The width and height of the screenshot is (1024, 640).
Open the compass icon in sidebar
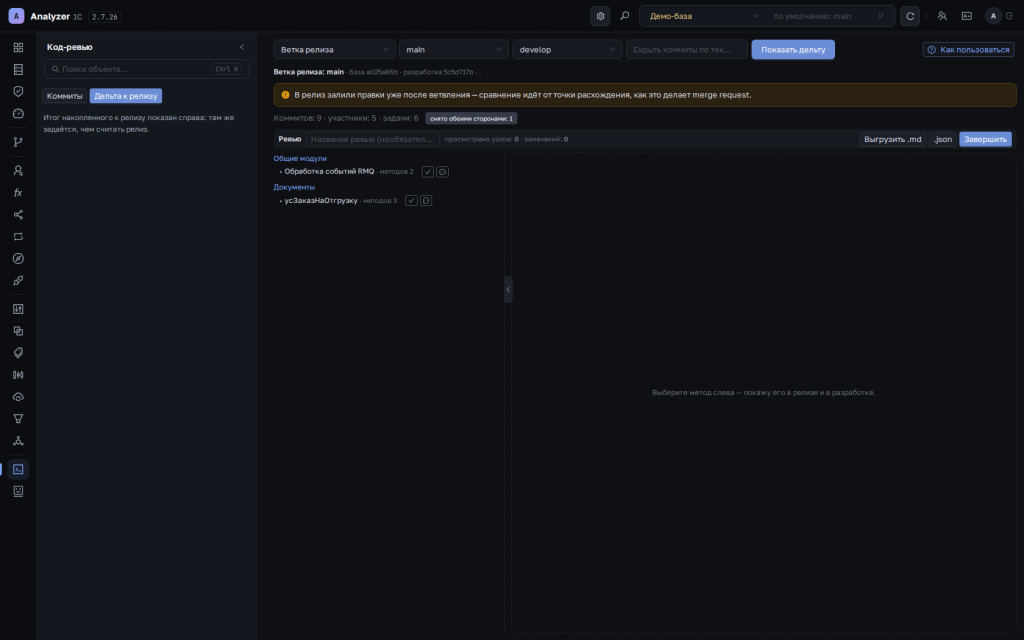click(x=18, y=259)
